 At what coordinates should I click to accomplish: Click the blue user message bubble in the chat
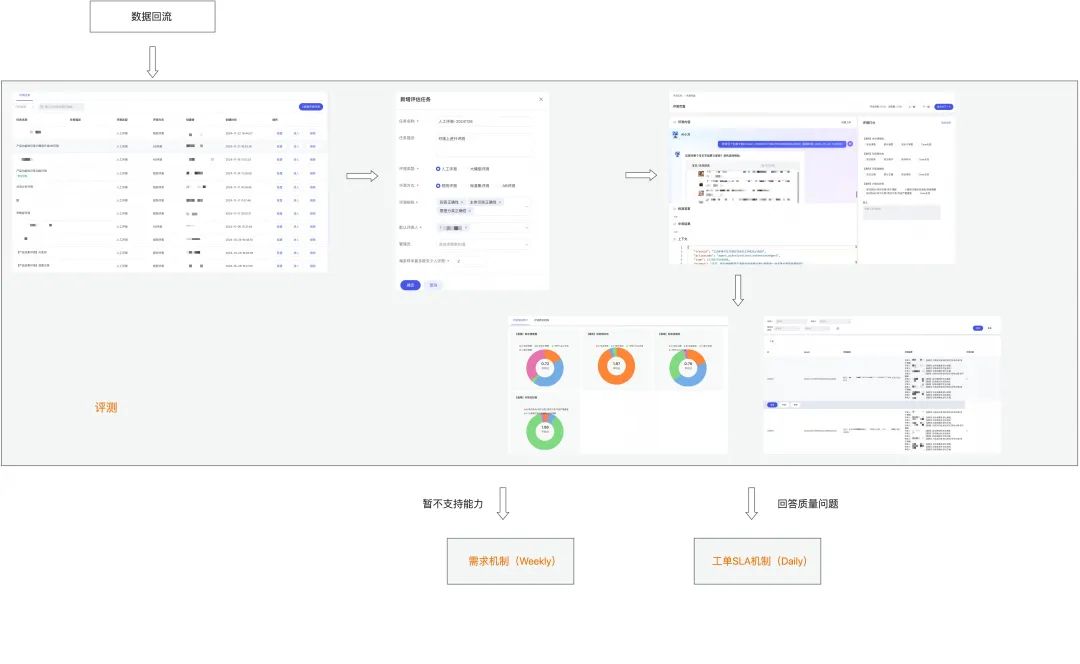pyautogui.click(x=782, y=144)
